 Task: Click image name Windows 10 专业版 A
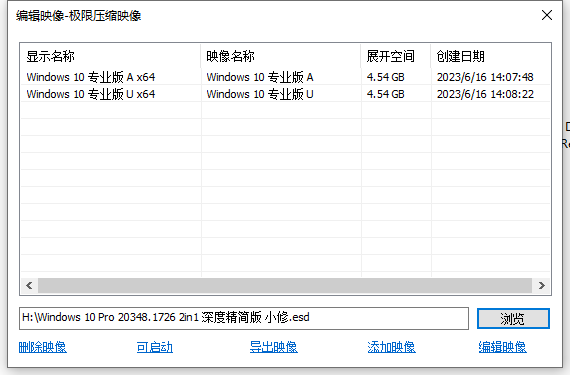click(x=260, y=77)
